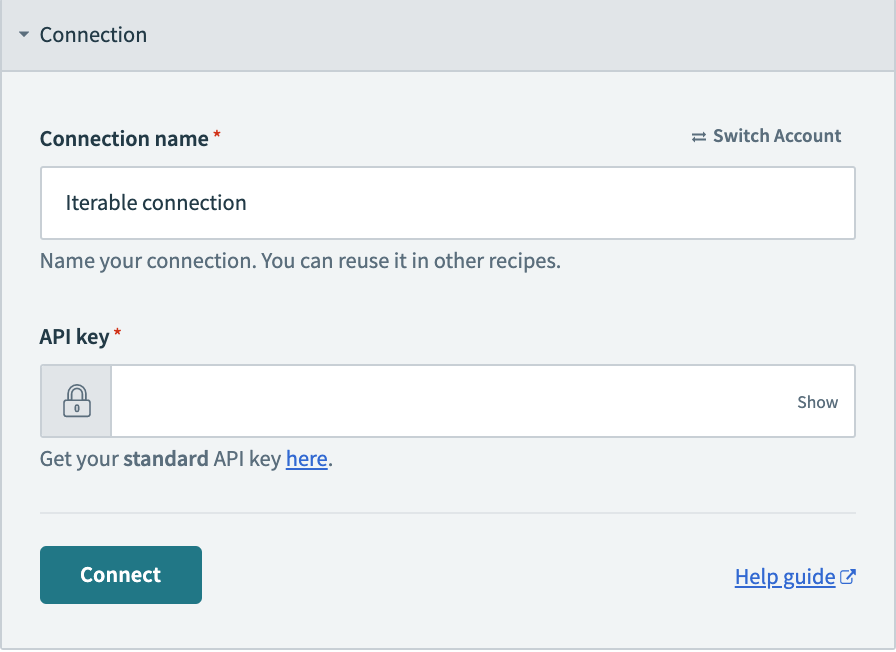Image resolution: width=896 pixels, height=652 pixels.
Task: Open the Help guide link
Action: tap(784, 576)
